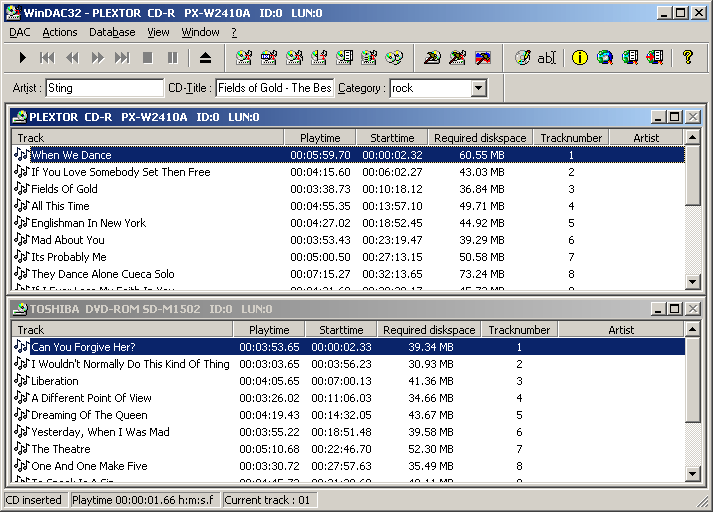Sort PLEXTOR list by Playtime column header
Viewport: 713px width, 512px height.
320,138
